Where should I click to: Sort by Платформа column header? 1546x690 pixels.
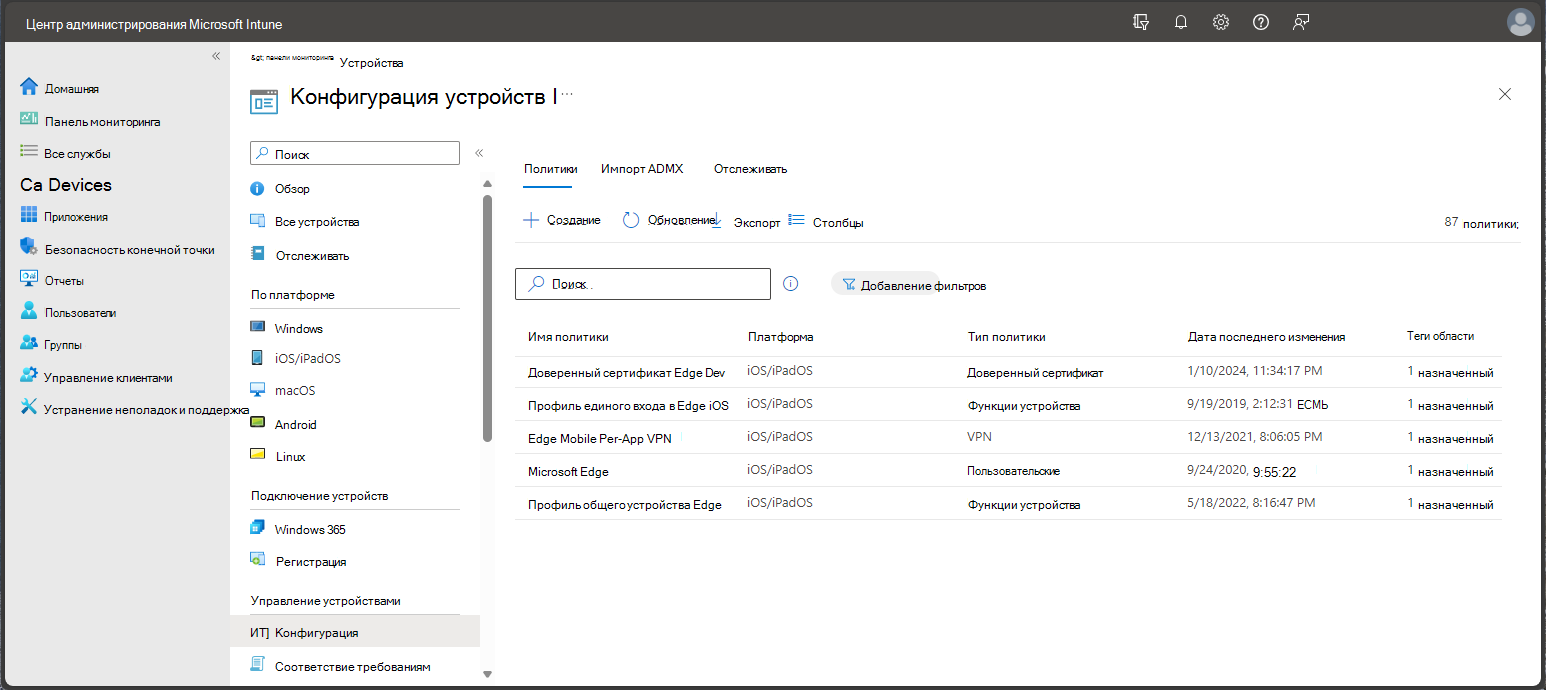(780, 337)
